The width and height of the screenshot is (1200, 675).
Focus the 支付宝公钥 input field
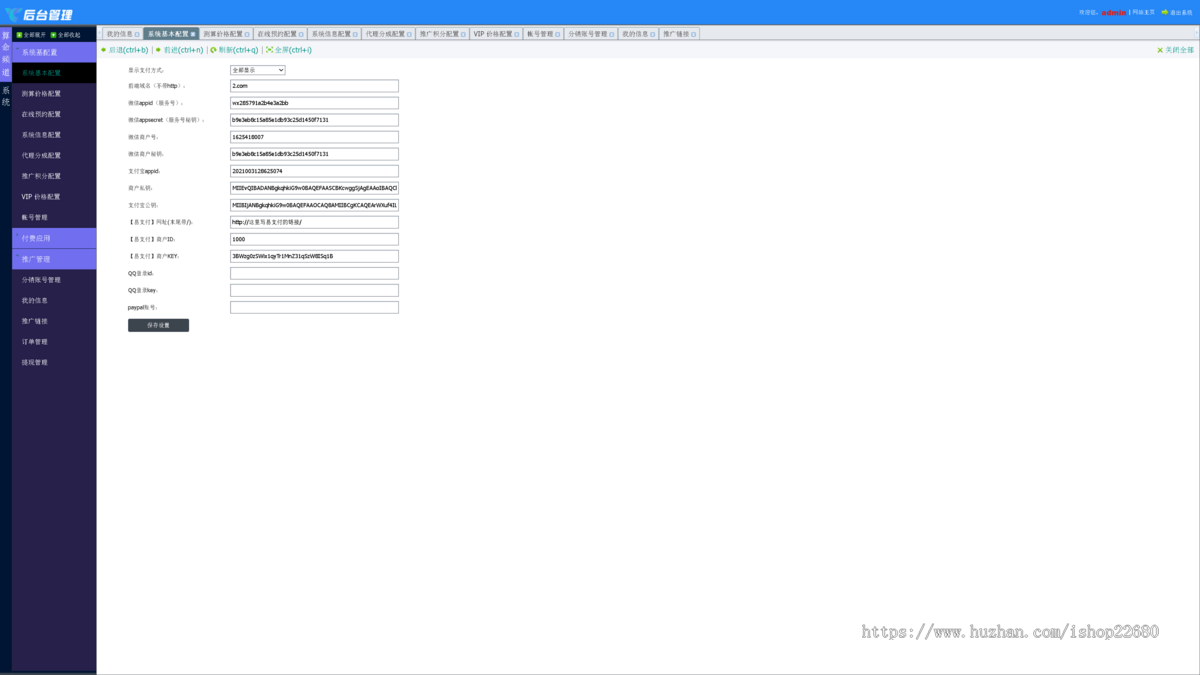click(314, 205)
